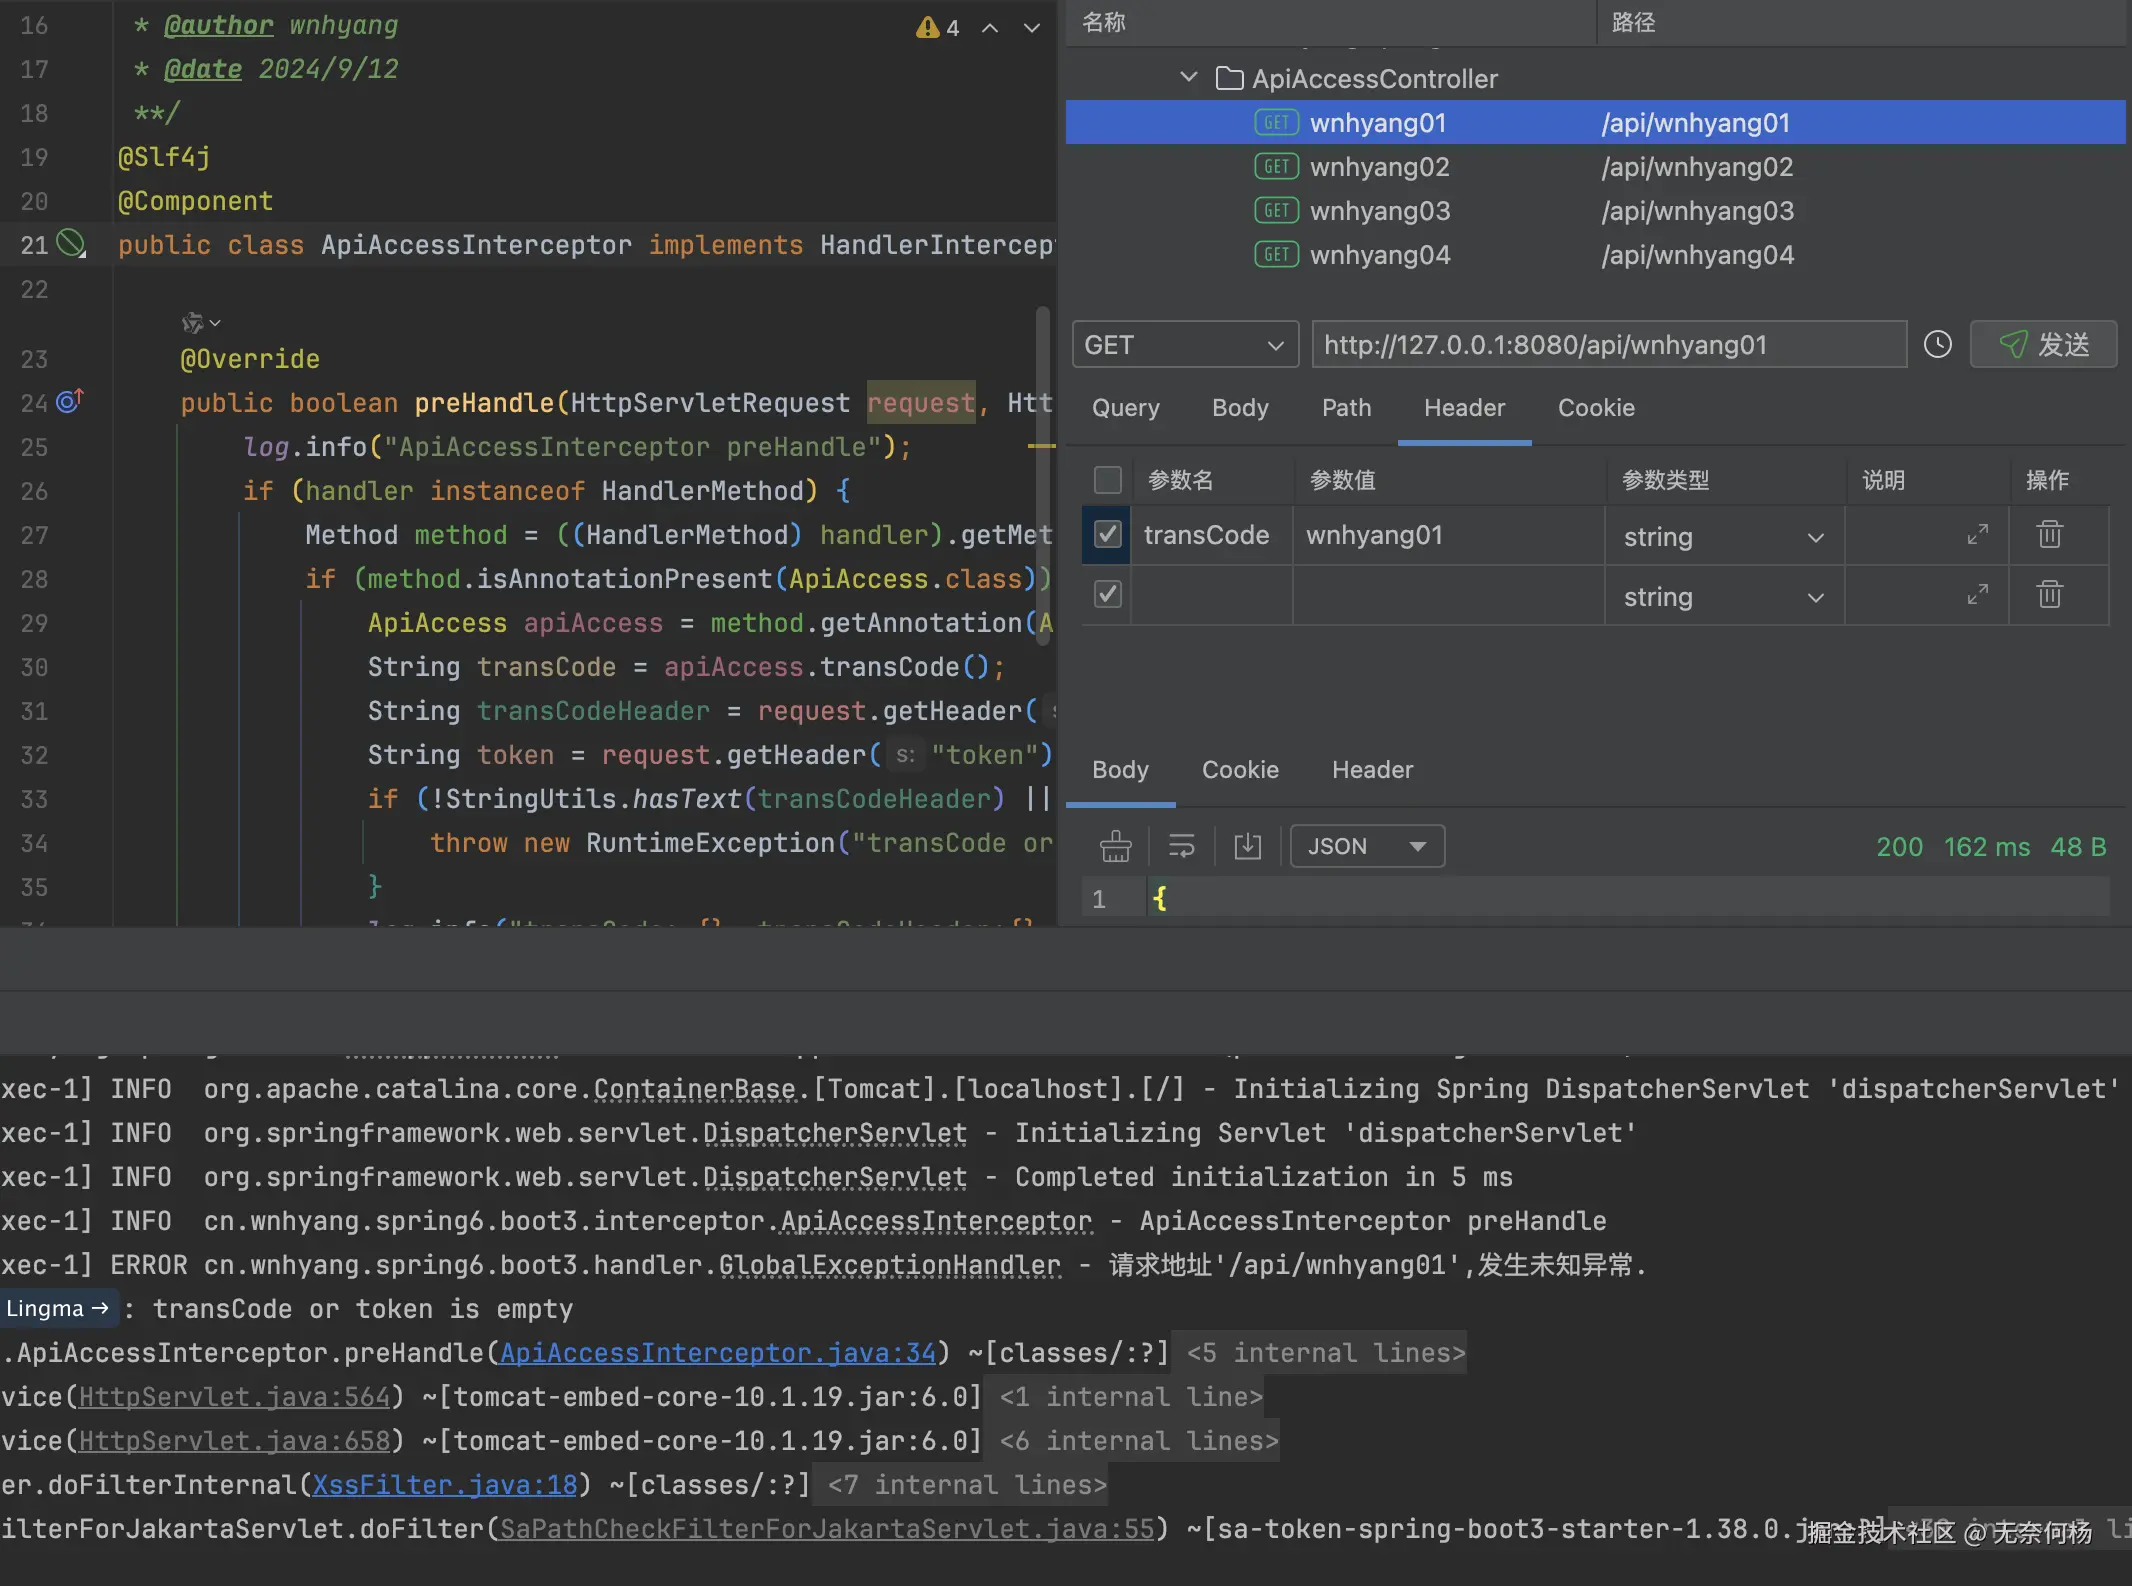Viewport: 2132px width, 1586px height.
Task: Open the warnings indicator in editor
Action: pyautogui.click(x=937, y=28)
